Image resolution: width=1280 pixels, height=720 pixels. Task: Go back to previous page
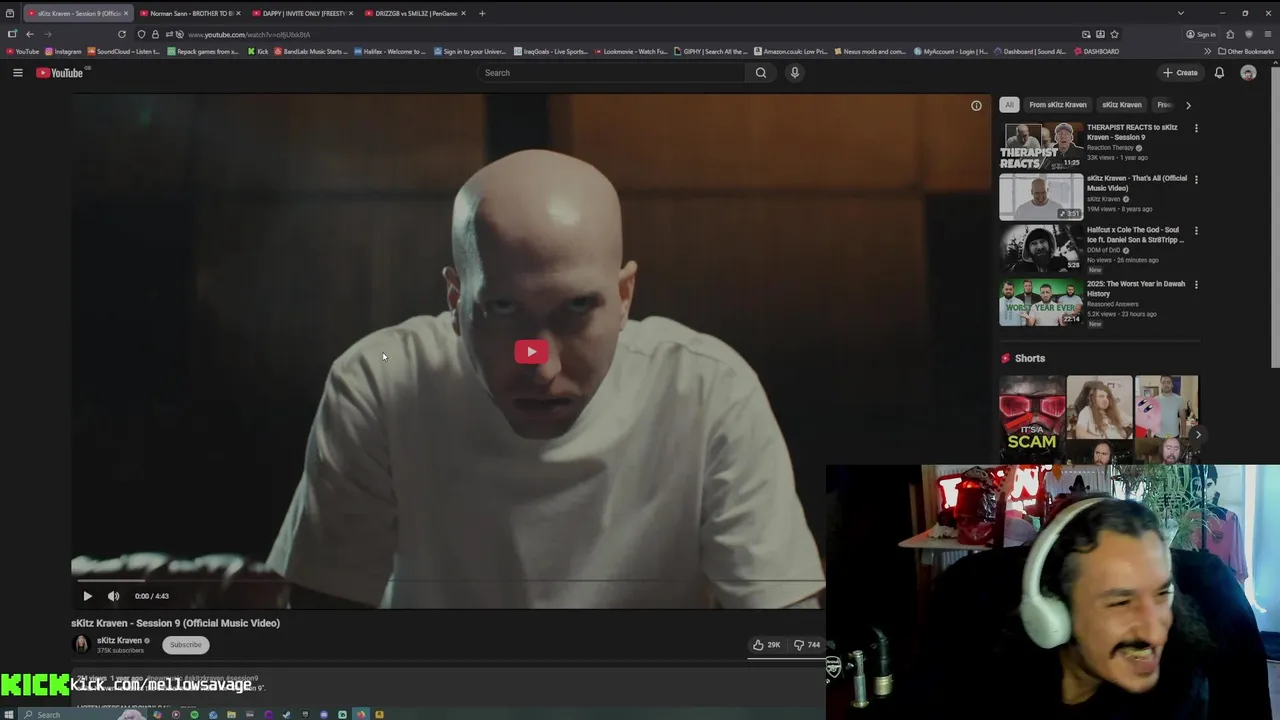tap(30, 34)
